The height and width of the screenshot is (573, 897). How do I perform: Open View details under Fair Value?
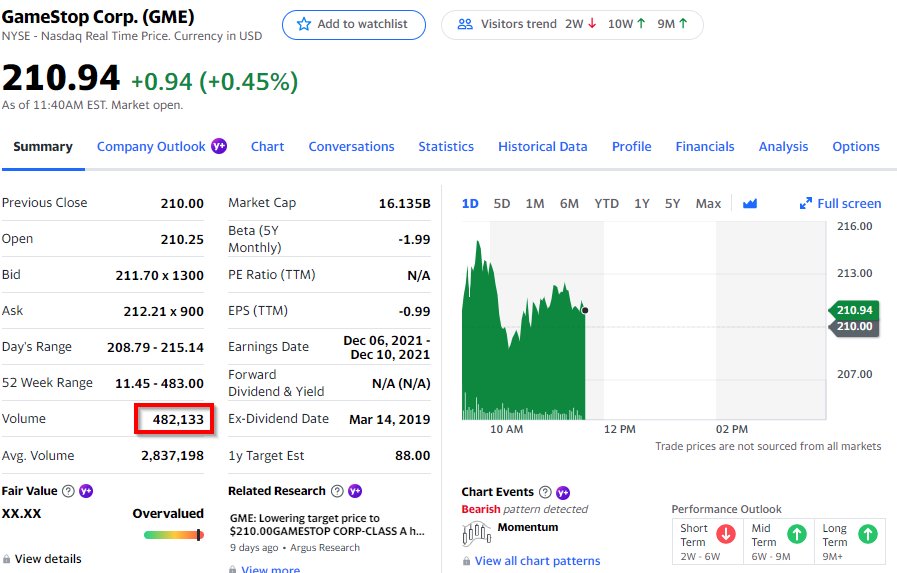(48, 559)
